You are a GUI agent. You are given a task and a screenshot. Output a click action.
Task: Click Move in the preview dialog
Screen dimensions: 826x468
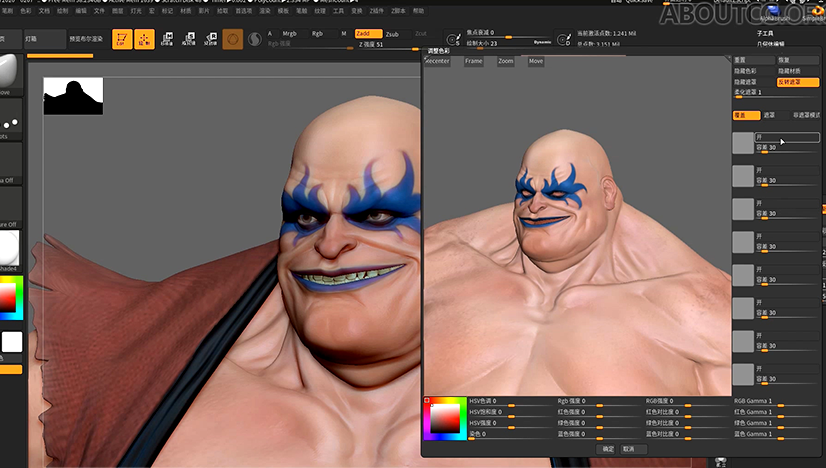click(536, 61)
